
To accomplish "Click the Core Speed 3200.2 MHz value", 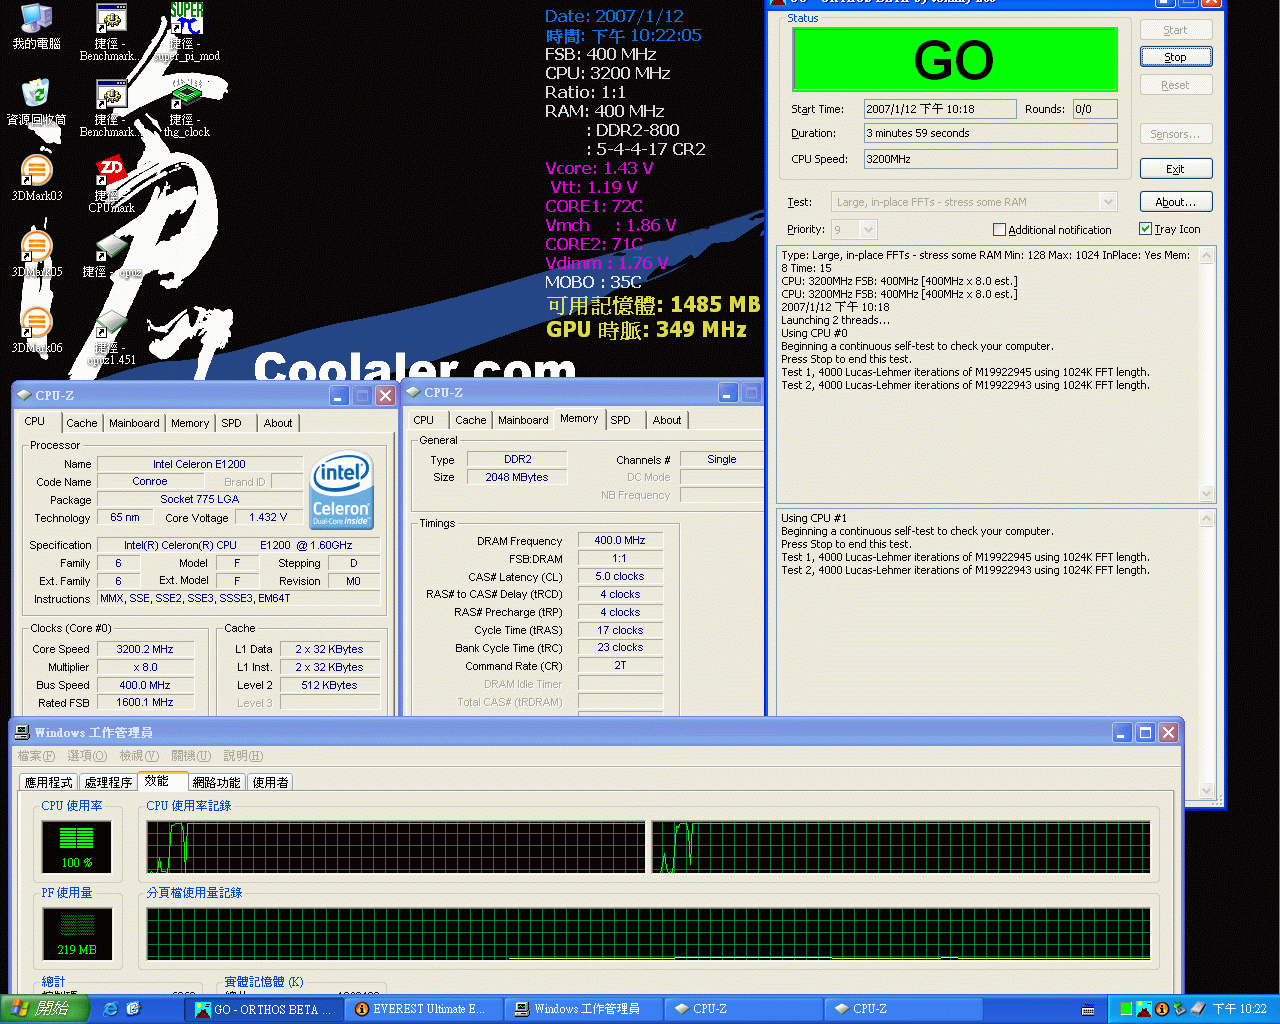I will [144, 649].
